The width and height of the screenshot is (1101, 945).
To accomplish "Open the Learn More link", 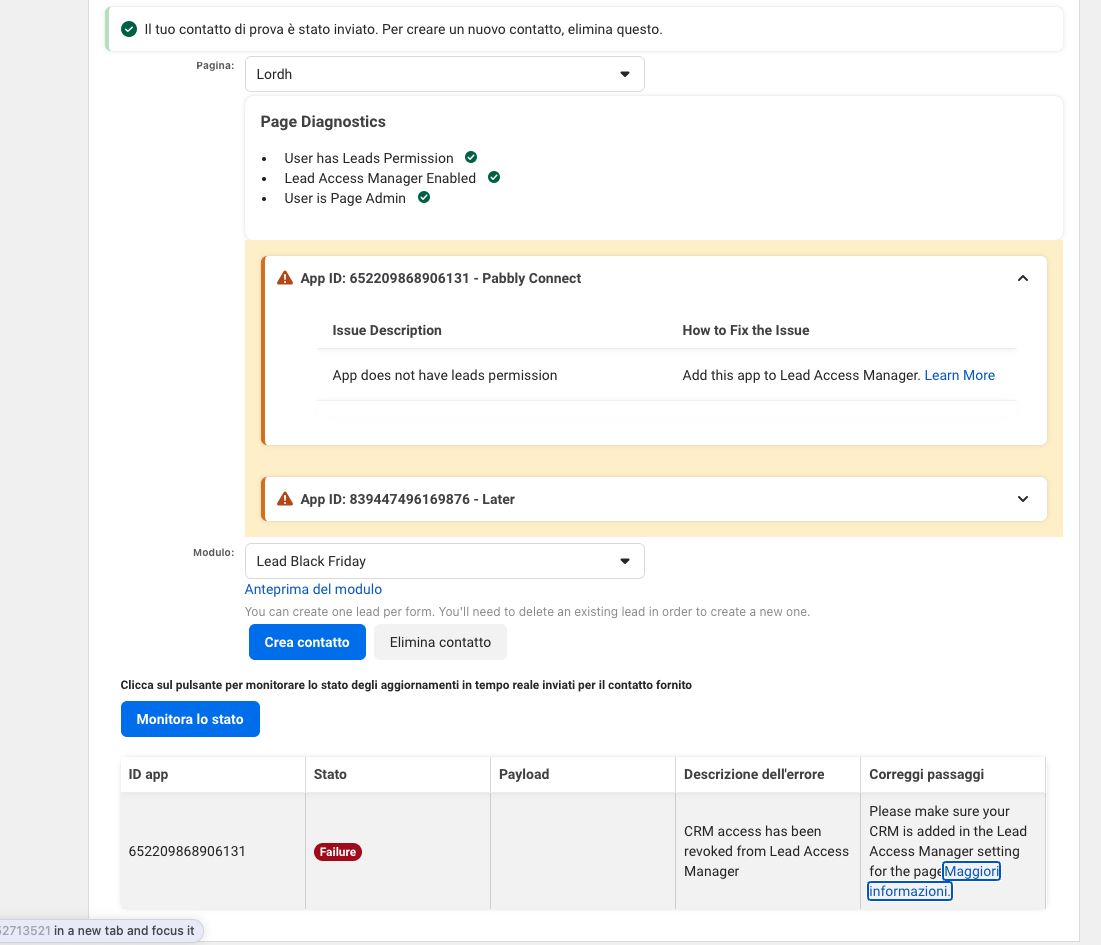I will 959,375.
